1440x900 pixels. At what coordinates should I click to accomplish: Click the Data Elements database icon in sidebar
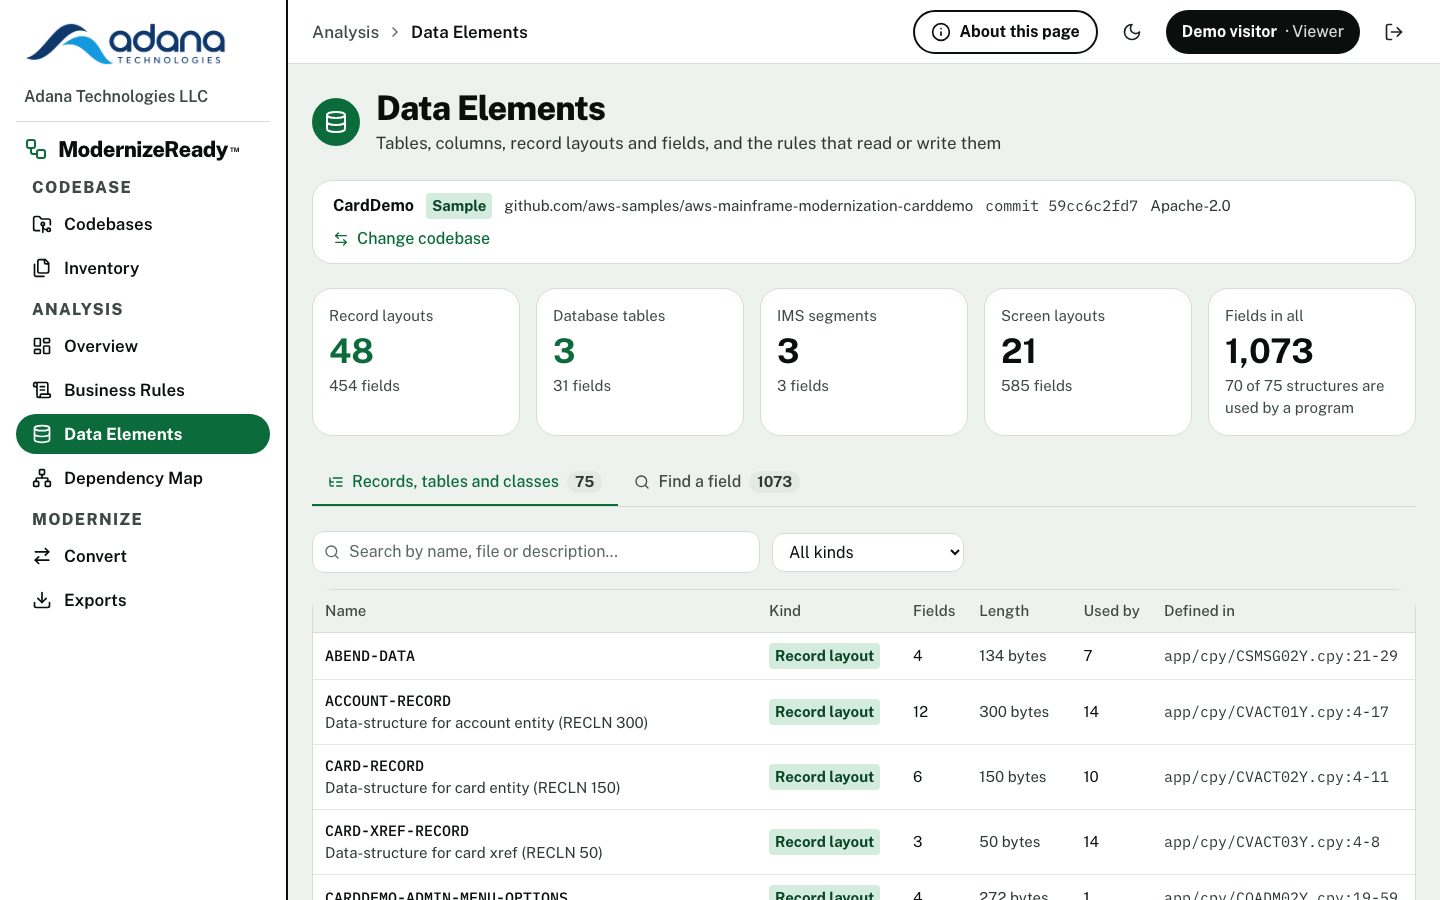point(42,434)
